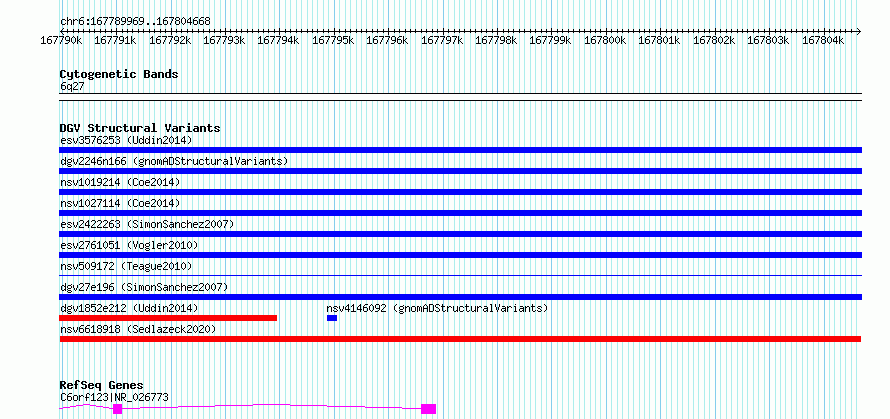The width and height of the screenshot is (890, 419).
Task: Click the 167800k ruler tick label
Action: pos(605,40)
